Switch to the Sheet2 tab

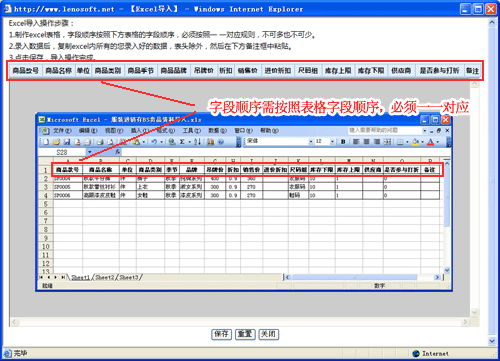point(105,277)
